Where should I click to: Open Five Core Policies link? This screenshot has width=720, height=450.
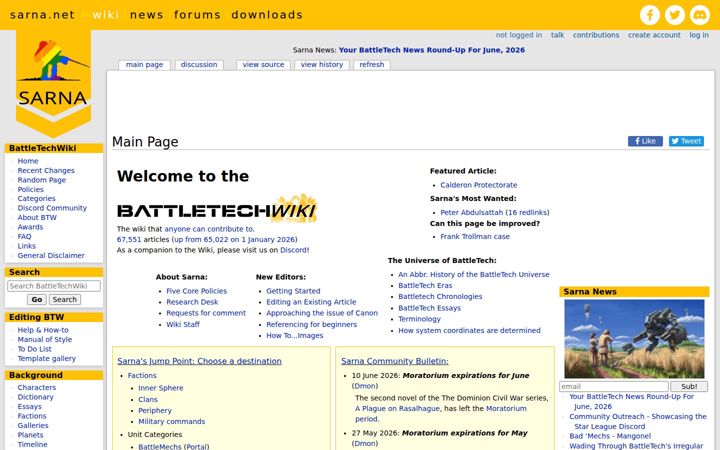[197, 291]
